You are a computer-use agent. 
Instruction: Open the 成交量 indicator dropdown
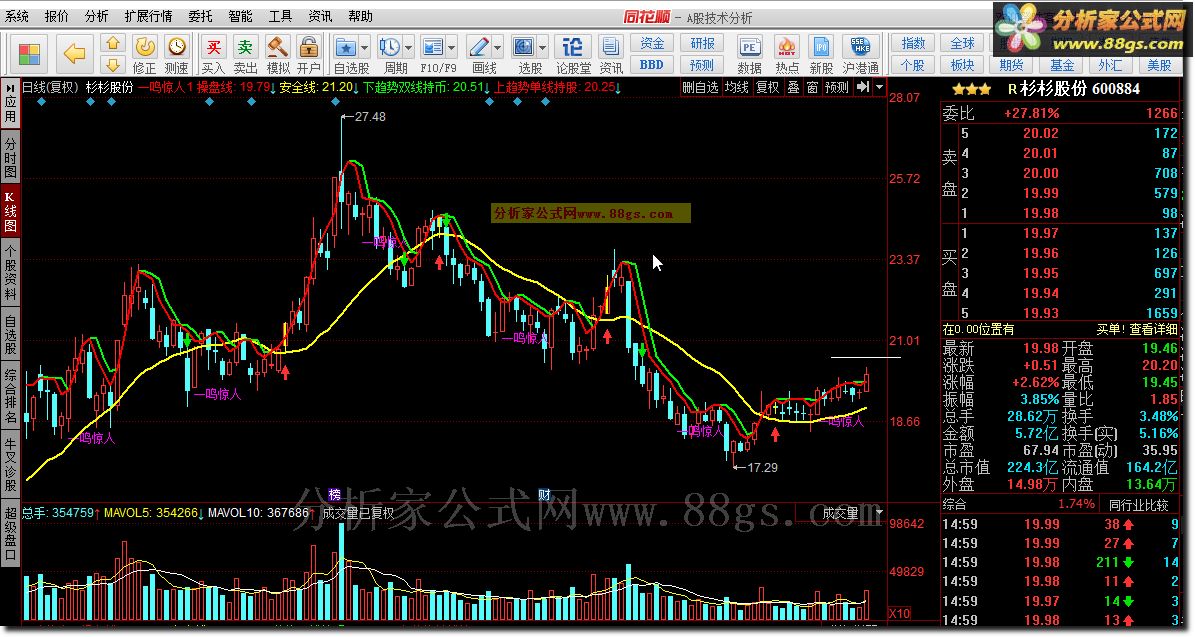click(879, 513)
